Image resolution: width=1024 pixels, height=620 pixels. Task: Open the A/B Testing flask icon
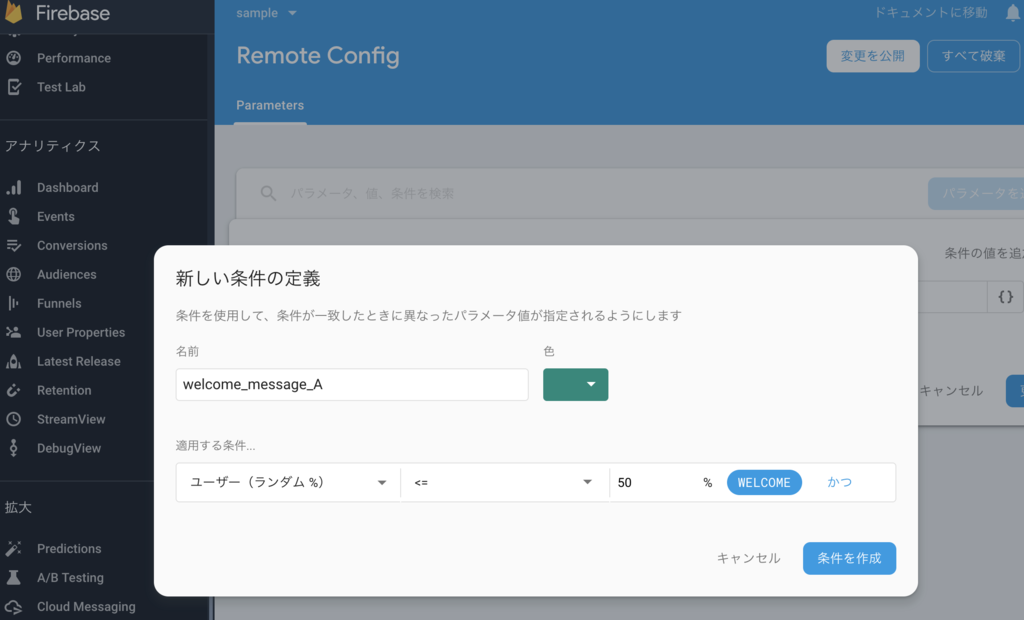pos(14,578)
